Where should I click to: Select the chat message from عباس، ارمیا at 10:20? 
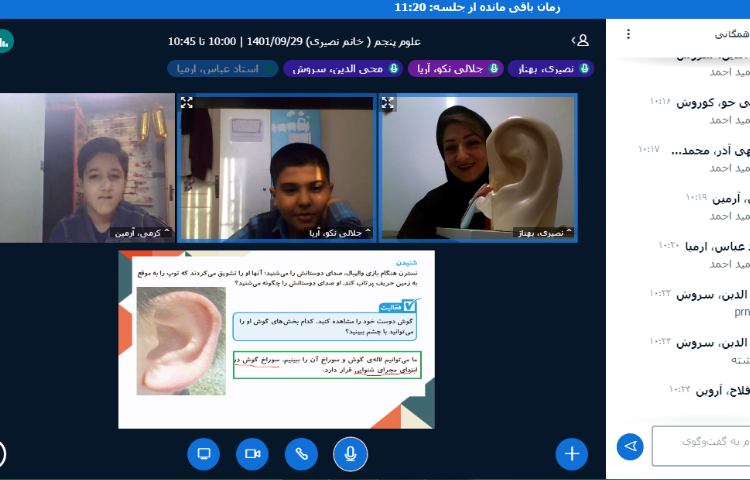(x=704, y=255)
